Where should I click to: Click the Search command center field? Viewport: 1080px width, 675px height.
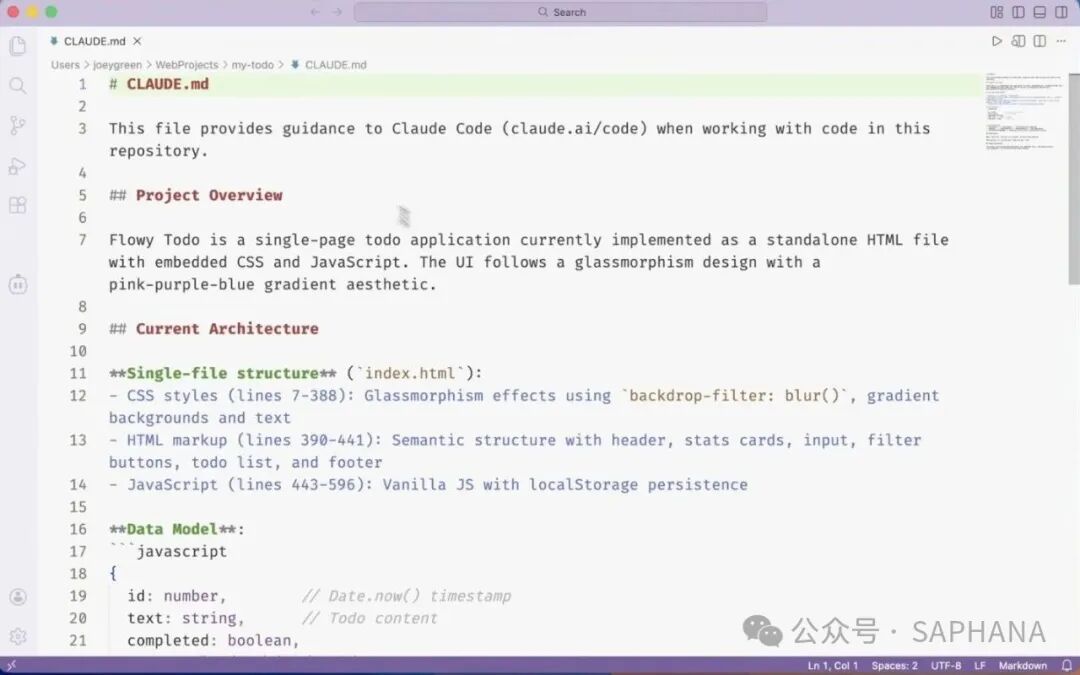560,12
